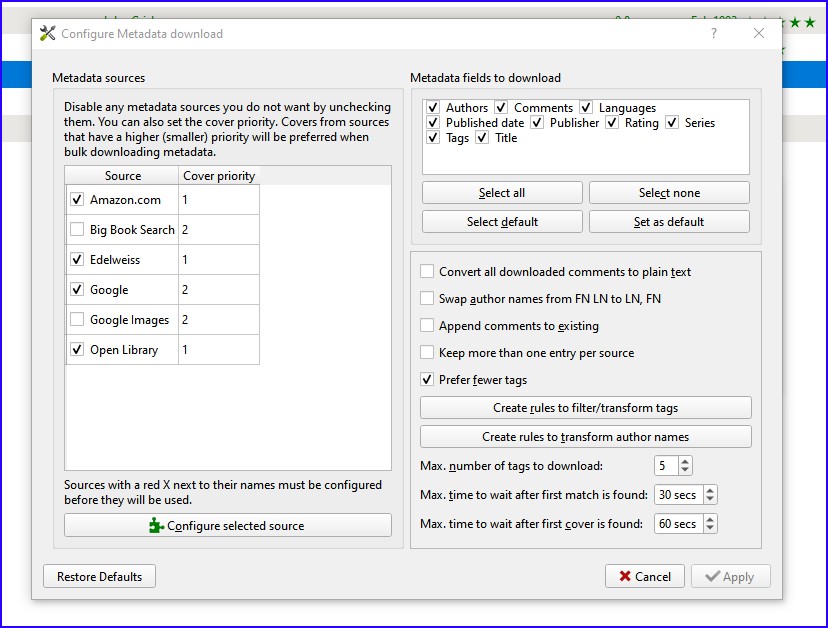Select Amazon.com cover priority cell
Screen dimensions: 828x628
(219, 200)
